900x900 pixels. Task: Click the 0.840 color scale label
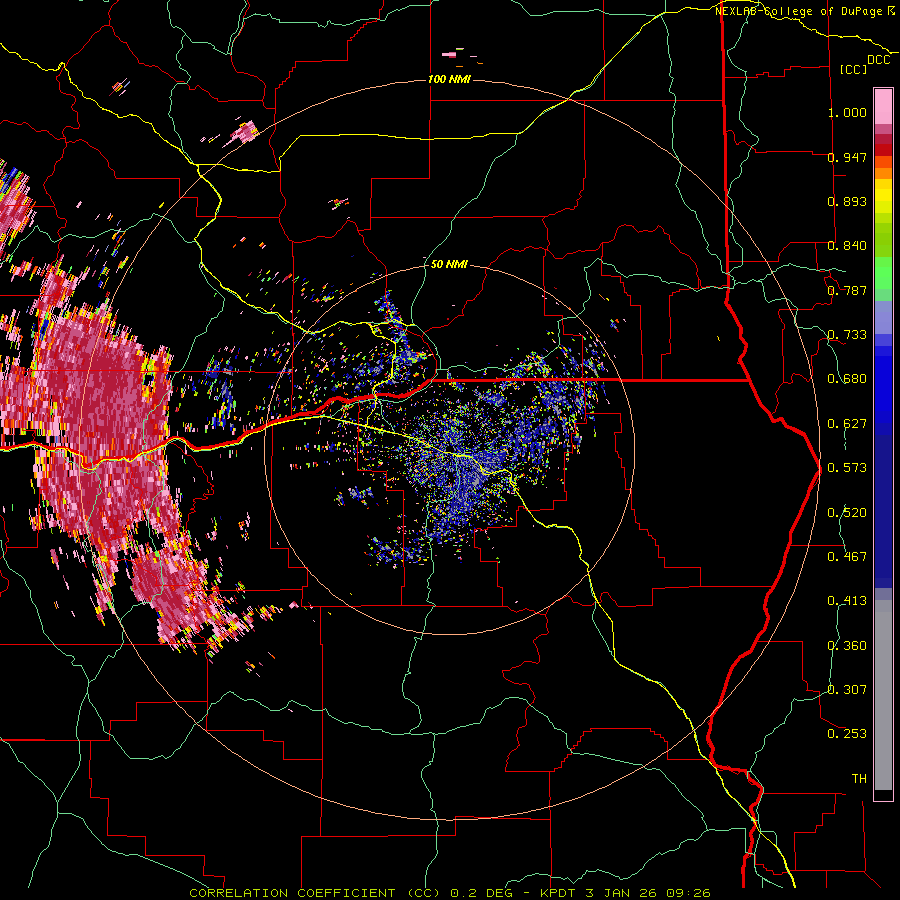click(x=847, y=246)
